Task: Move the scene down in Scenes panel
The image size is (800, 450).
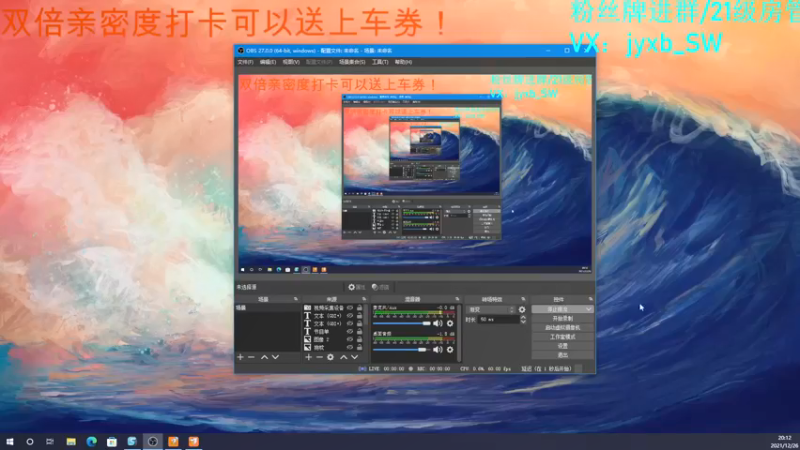Action: tap(276, 357)
